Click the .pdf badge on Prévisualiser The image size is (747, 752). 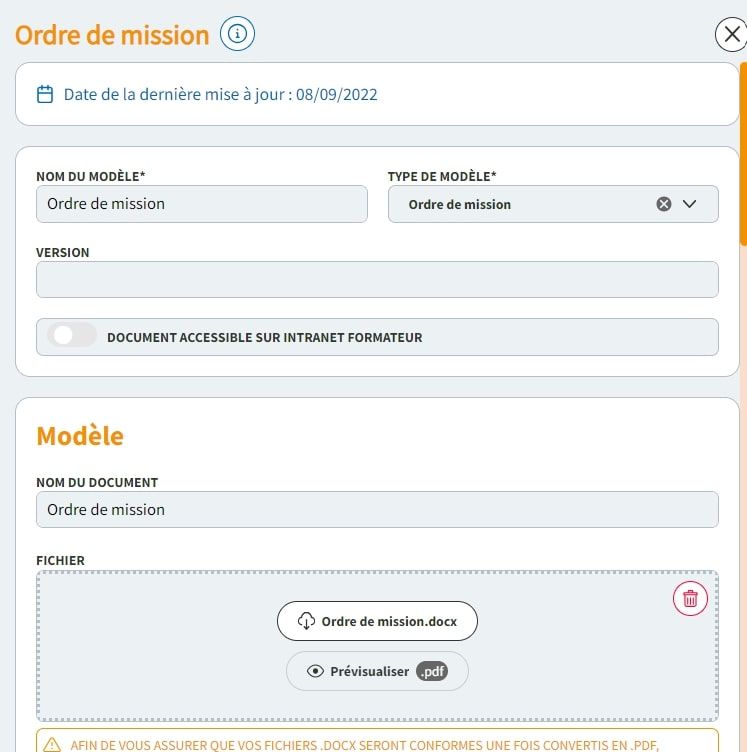pos(432,671)
